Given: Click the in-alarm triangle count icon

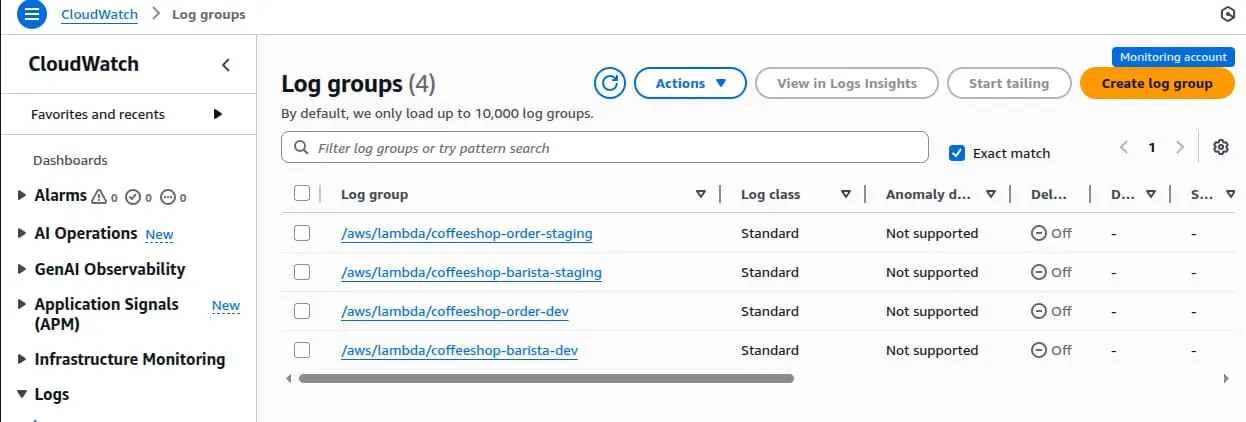Looking at the screenshot, I should 98,197.
